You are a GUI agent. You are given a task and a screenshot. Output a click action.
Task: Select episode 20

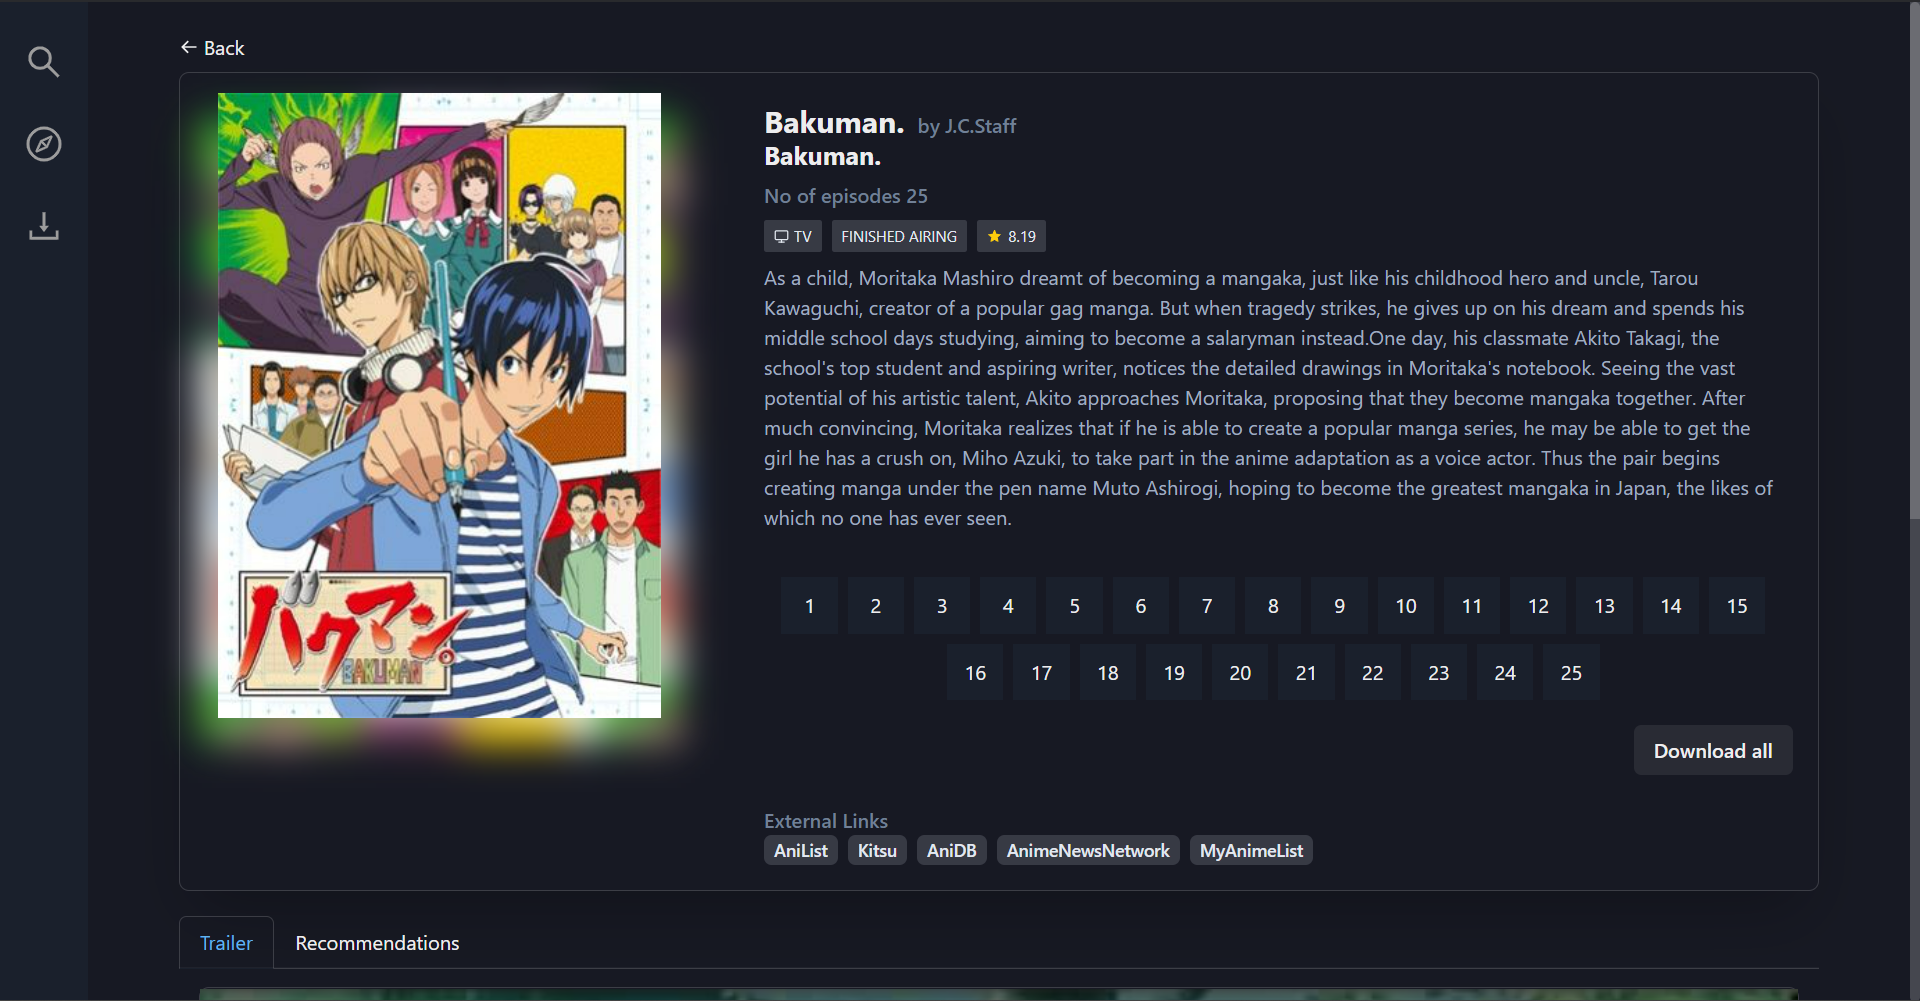click(1240, 672)
